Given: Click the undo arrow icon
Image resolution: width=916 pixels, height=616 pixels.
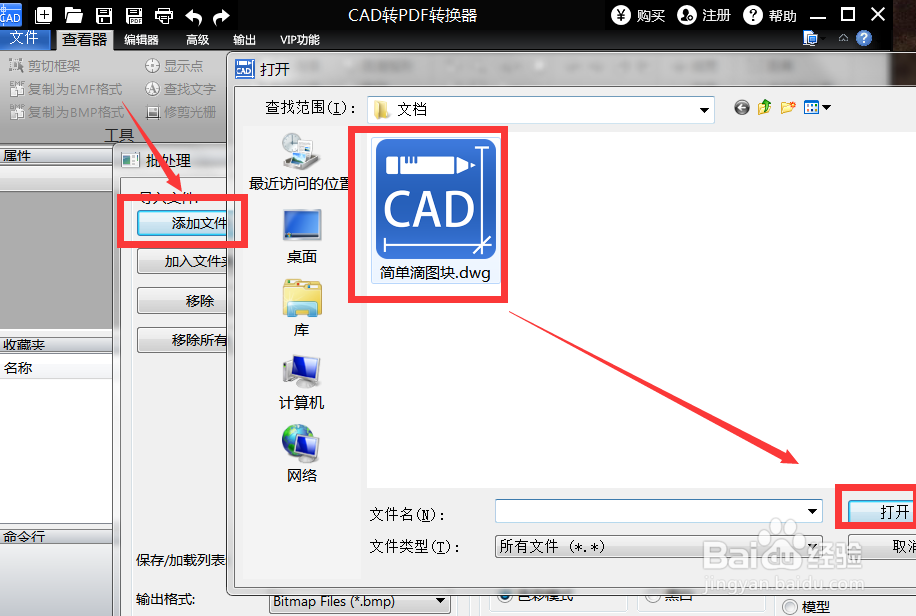Looking at the screenshot, I should (x=192, y=15).
